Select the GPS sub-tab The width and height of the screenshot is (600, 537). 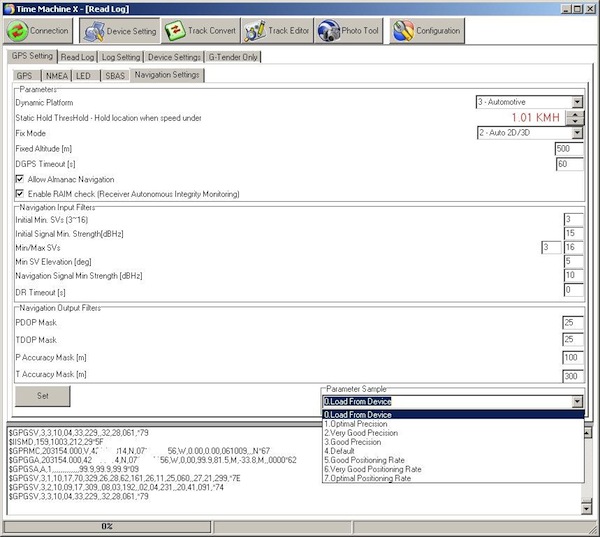(26, 76)
